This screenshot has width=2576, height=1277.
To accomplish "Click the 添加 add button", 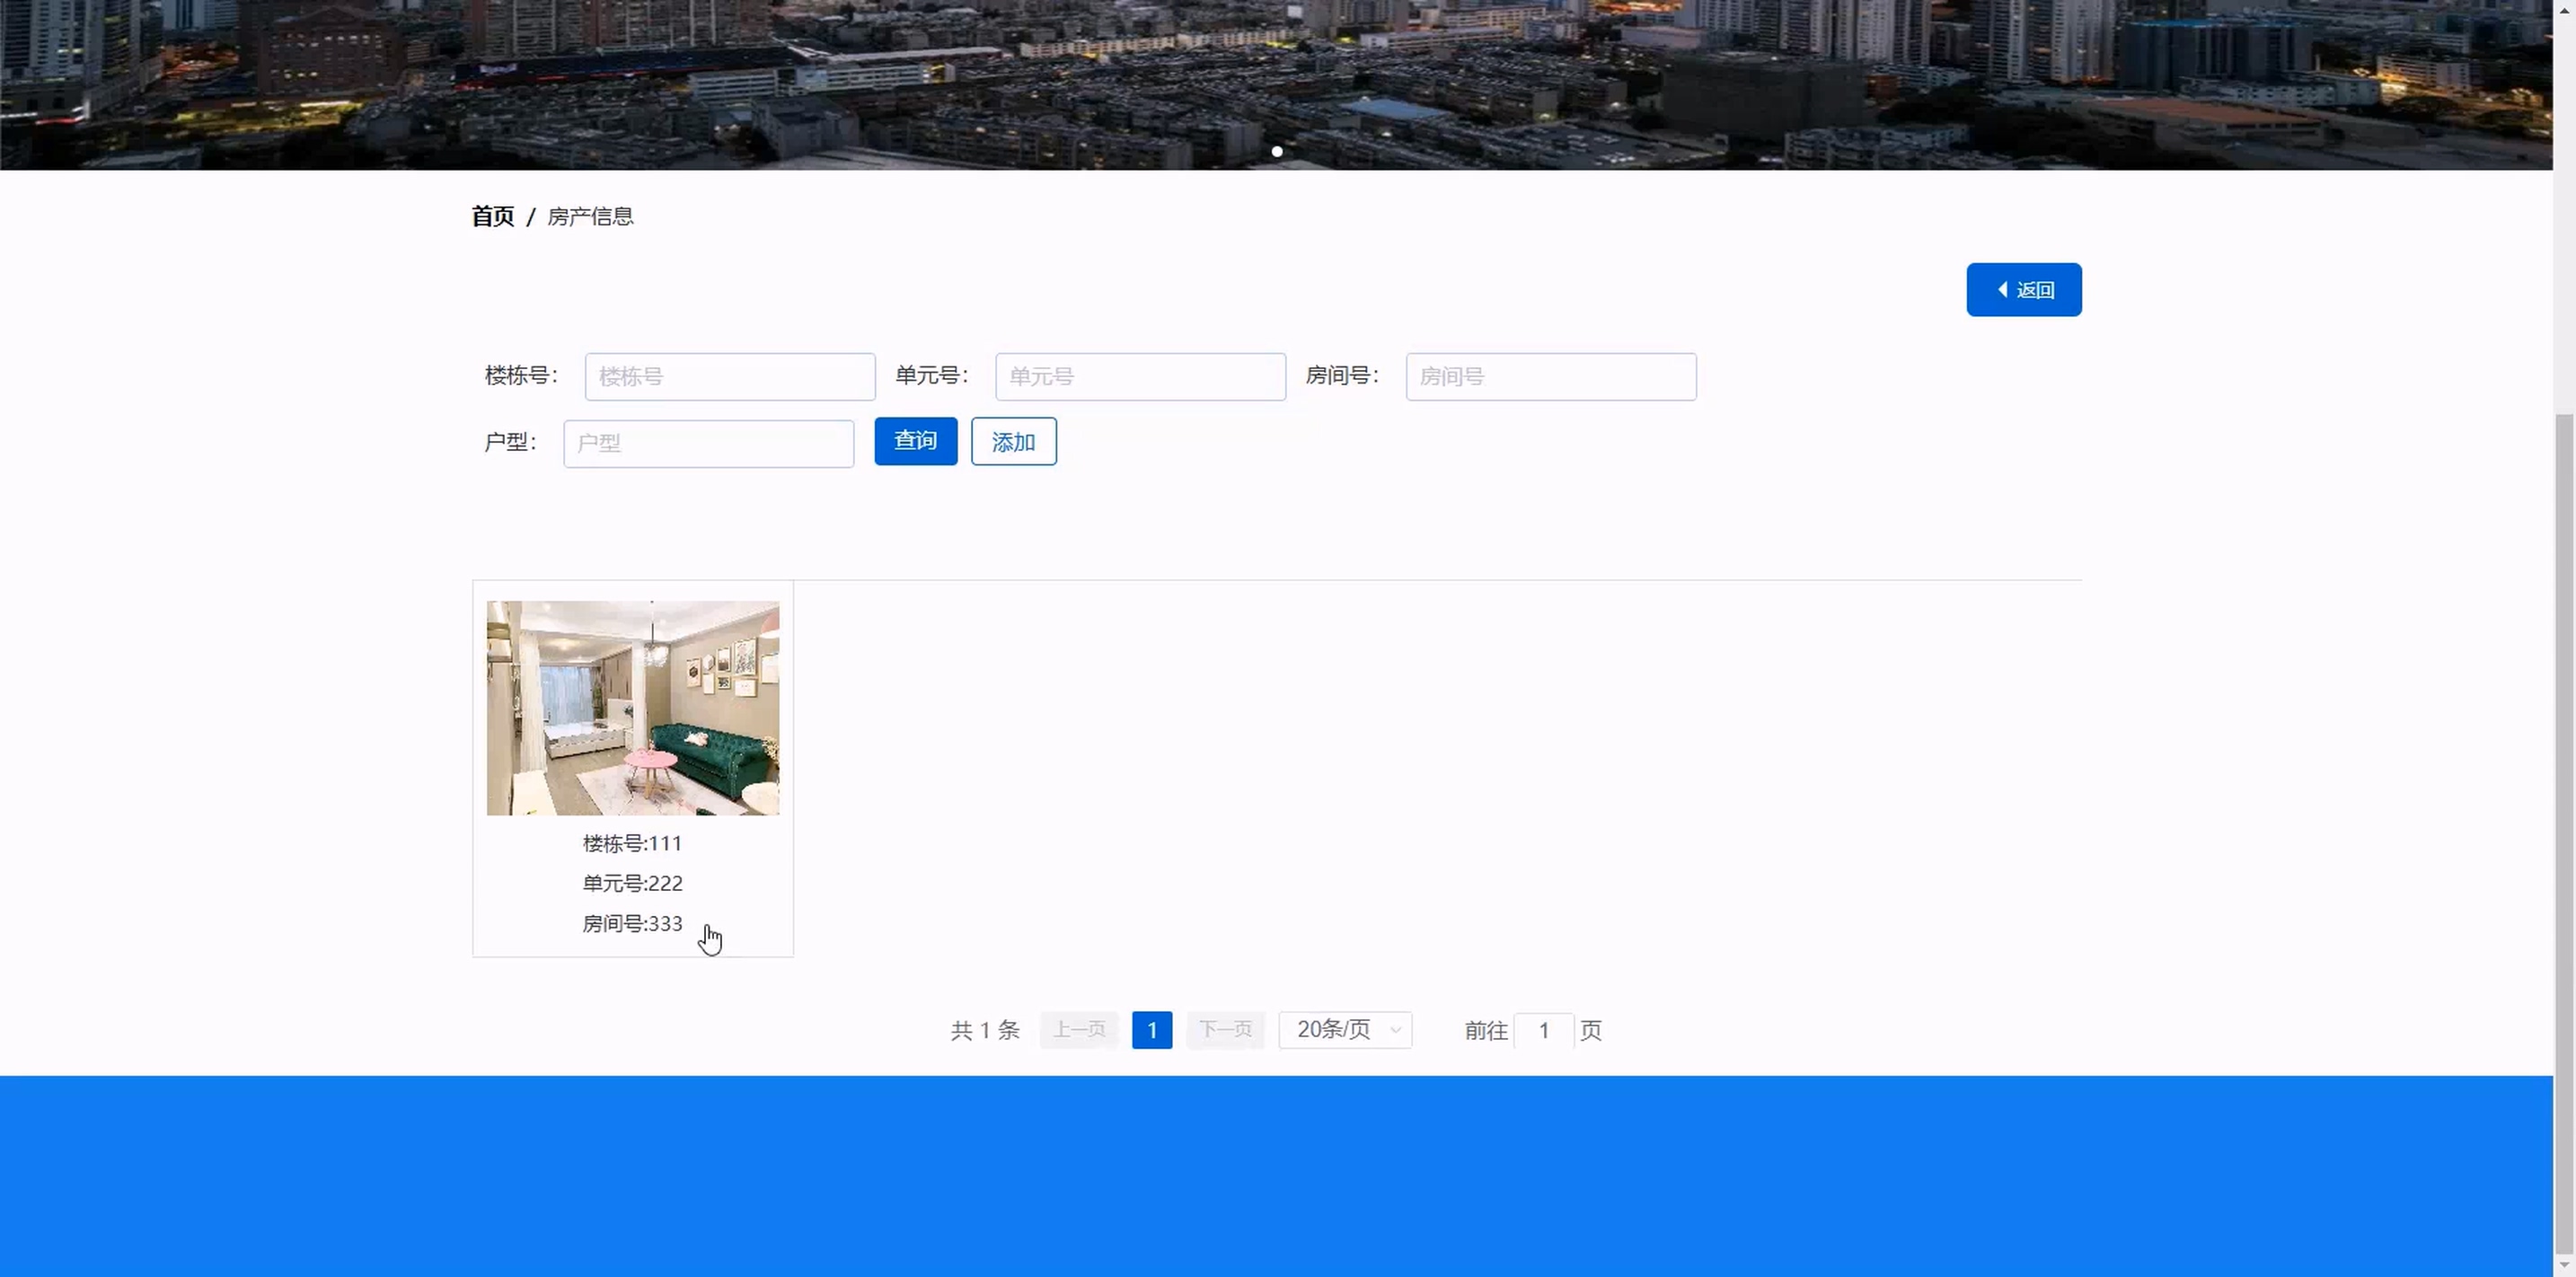I will pos(1013,441).
